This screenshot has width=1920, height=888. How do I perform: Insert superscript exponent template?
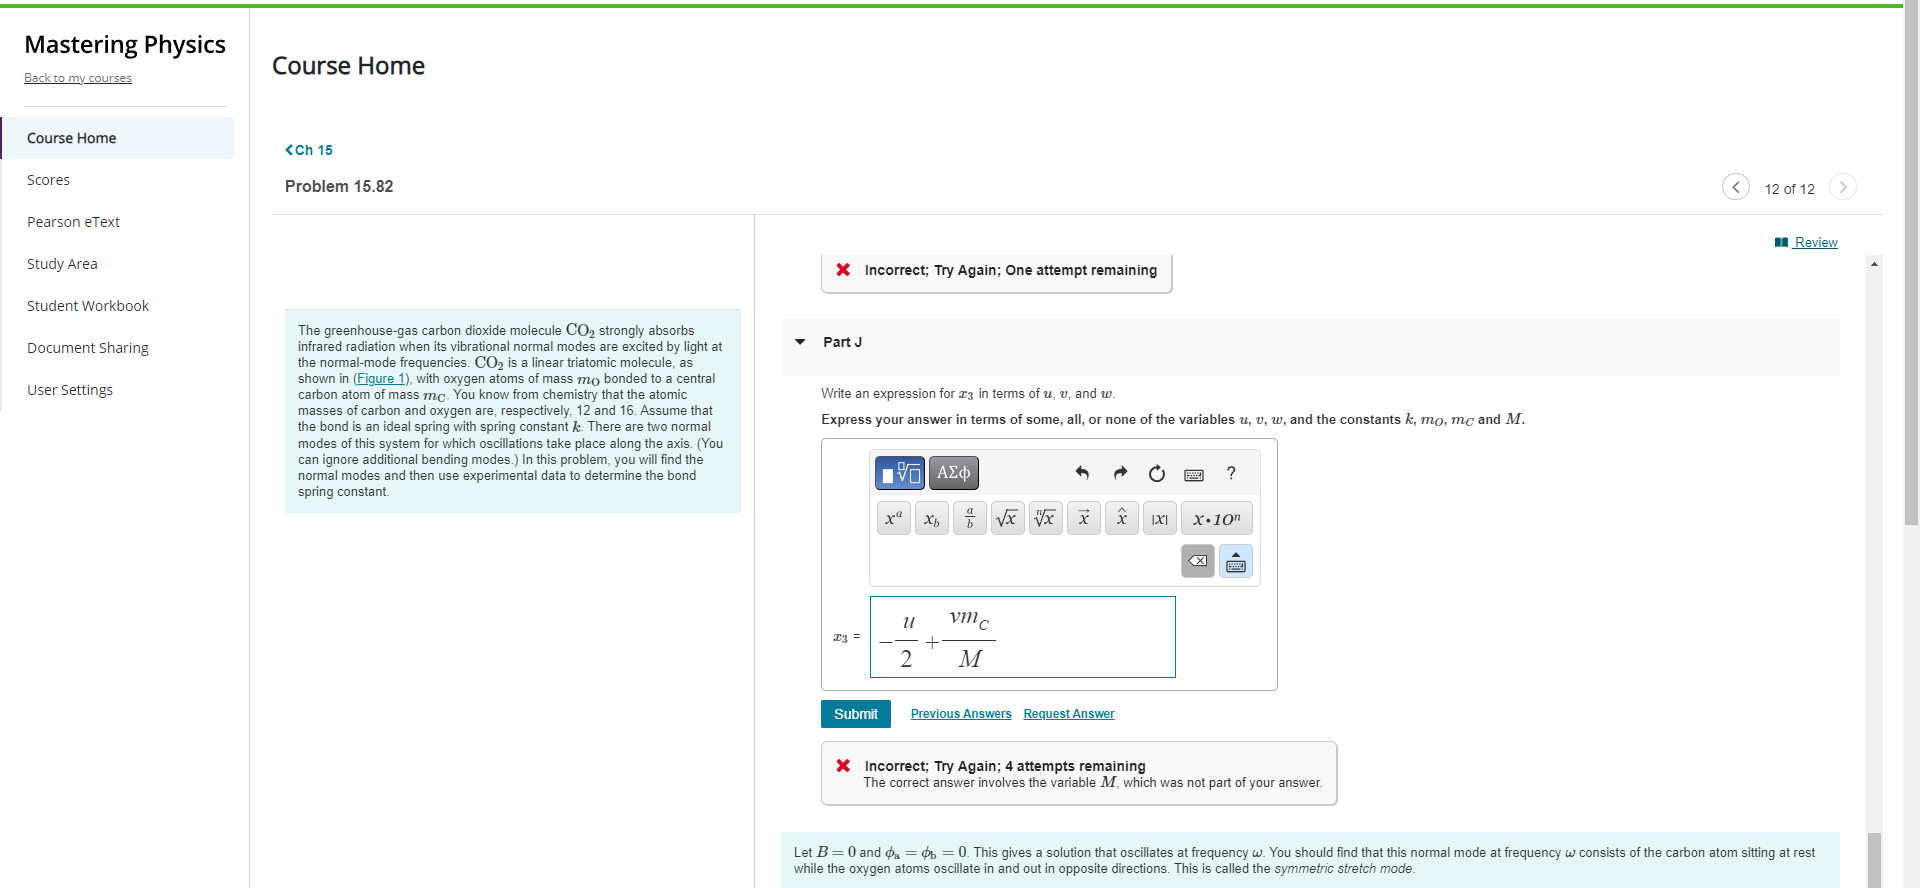click(x=894, y=518)
